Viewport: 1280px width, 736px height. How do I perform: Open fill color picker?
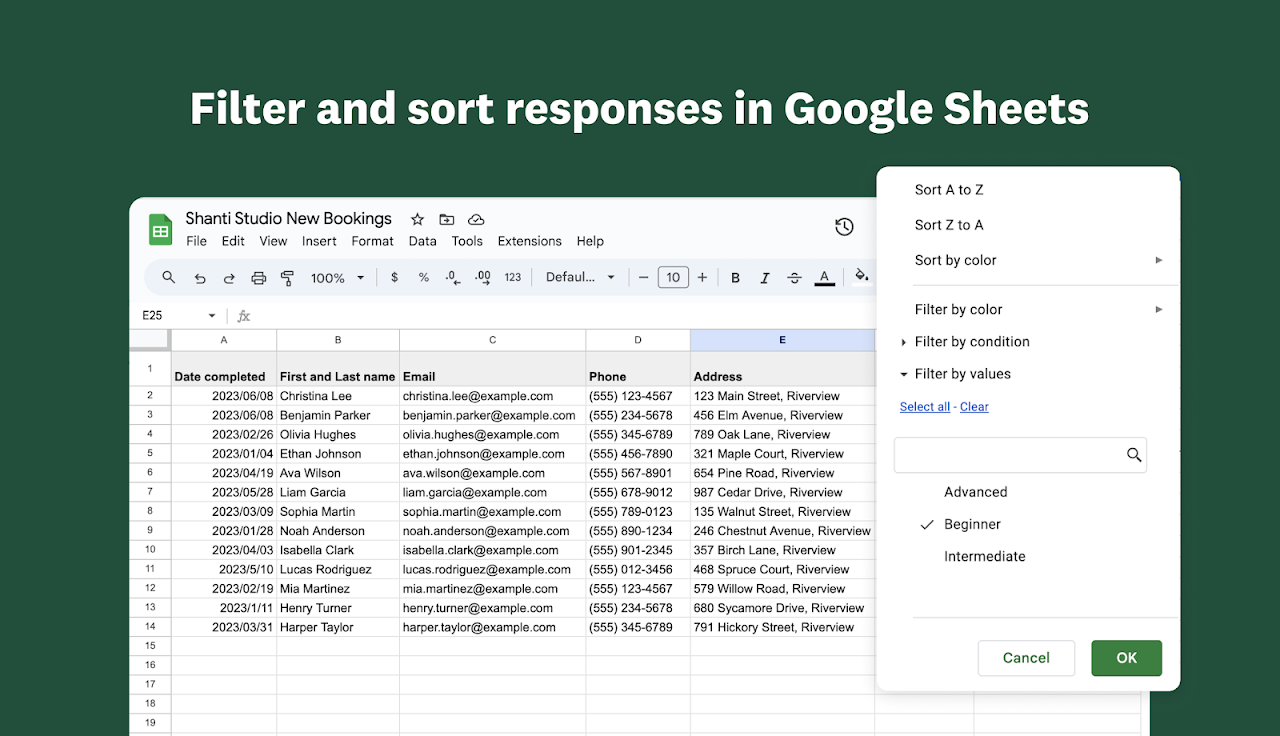861,276
